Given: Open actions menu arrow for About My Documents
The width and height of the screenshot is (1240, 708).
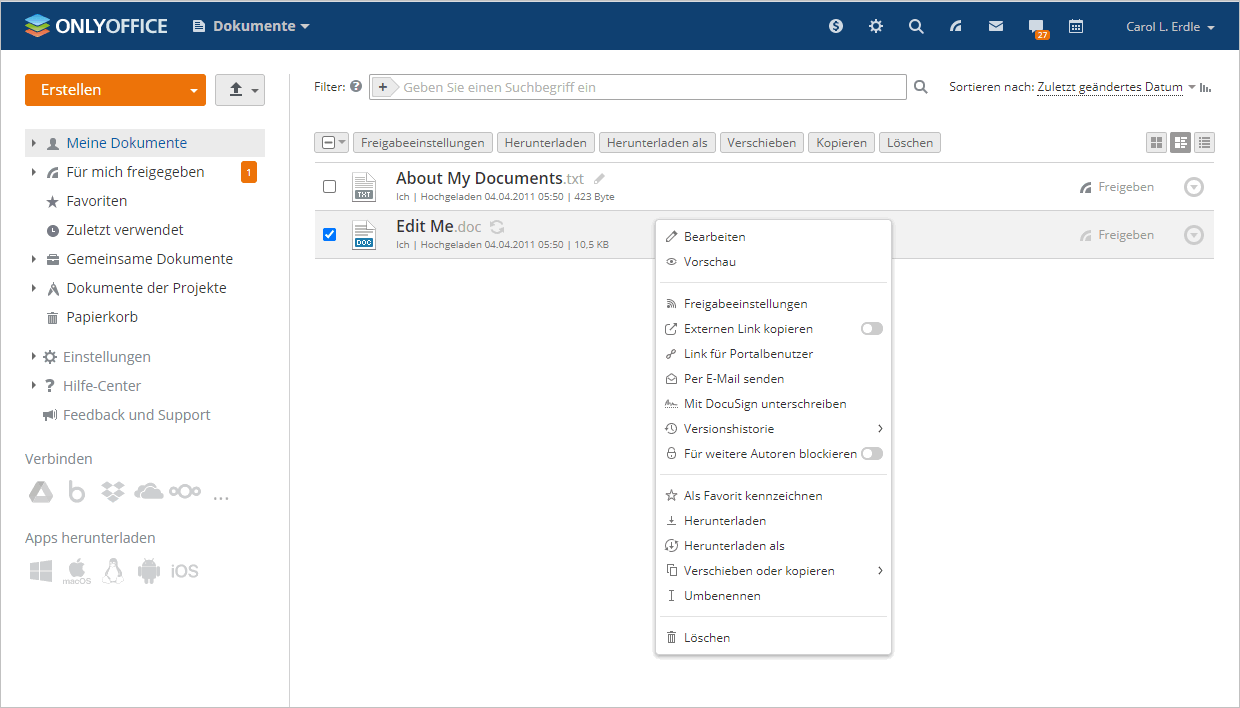Looking at the screenshot, I should pyautogui.click(x=1194, y=187).
